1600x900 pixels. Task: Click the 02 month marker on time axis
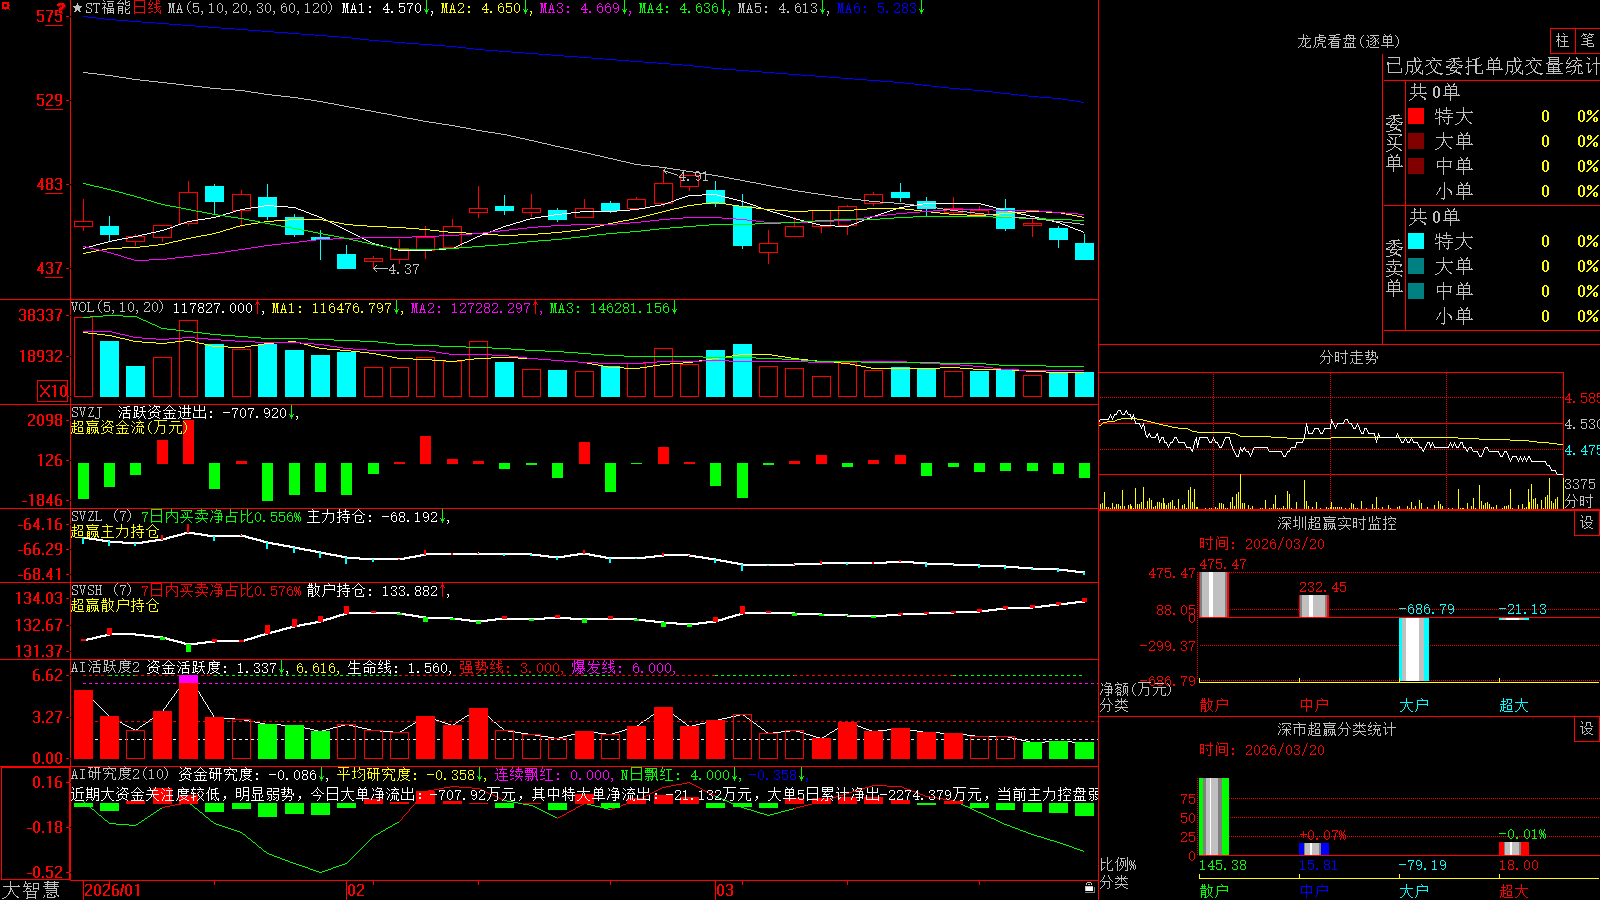356,890
